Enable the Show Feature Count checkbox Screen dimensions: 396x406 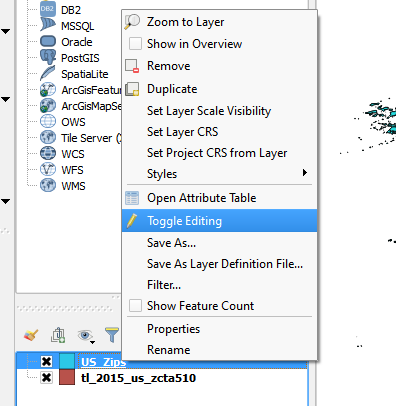(135, 306)
